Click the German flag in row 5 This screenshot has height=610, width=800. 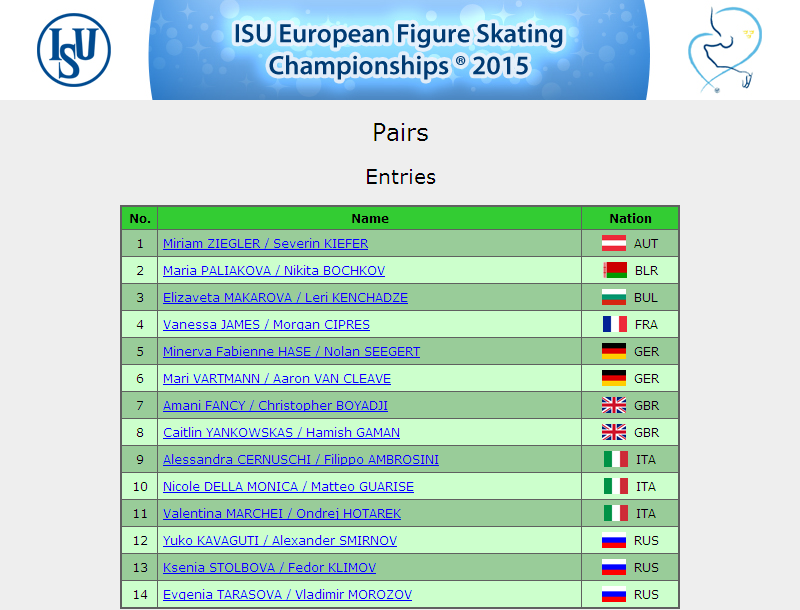[614, 351]
